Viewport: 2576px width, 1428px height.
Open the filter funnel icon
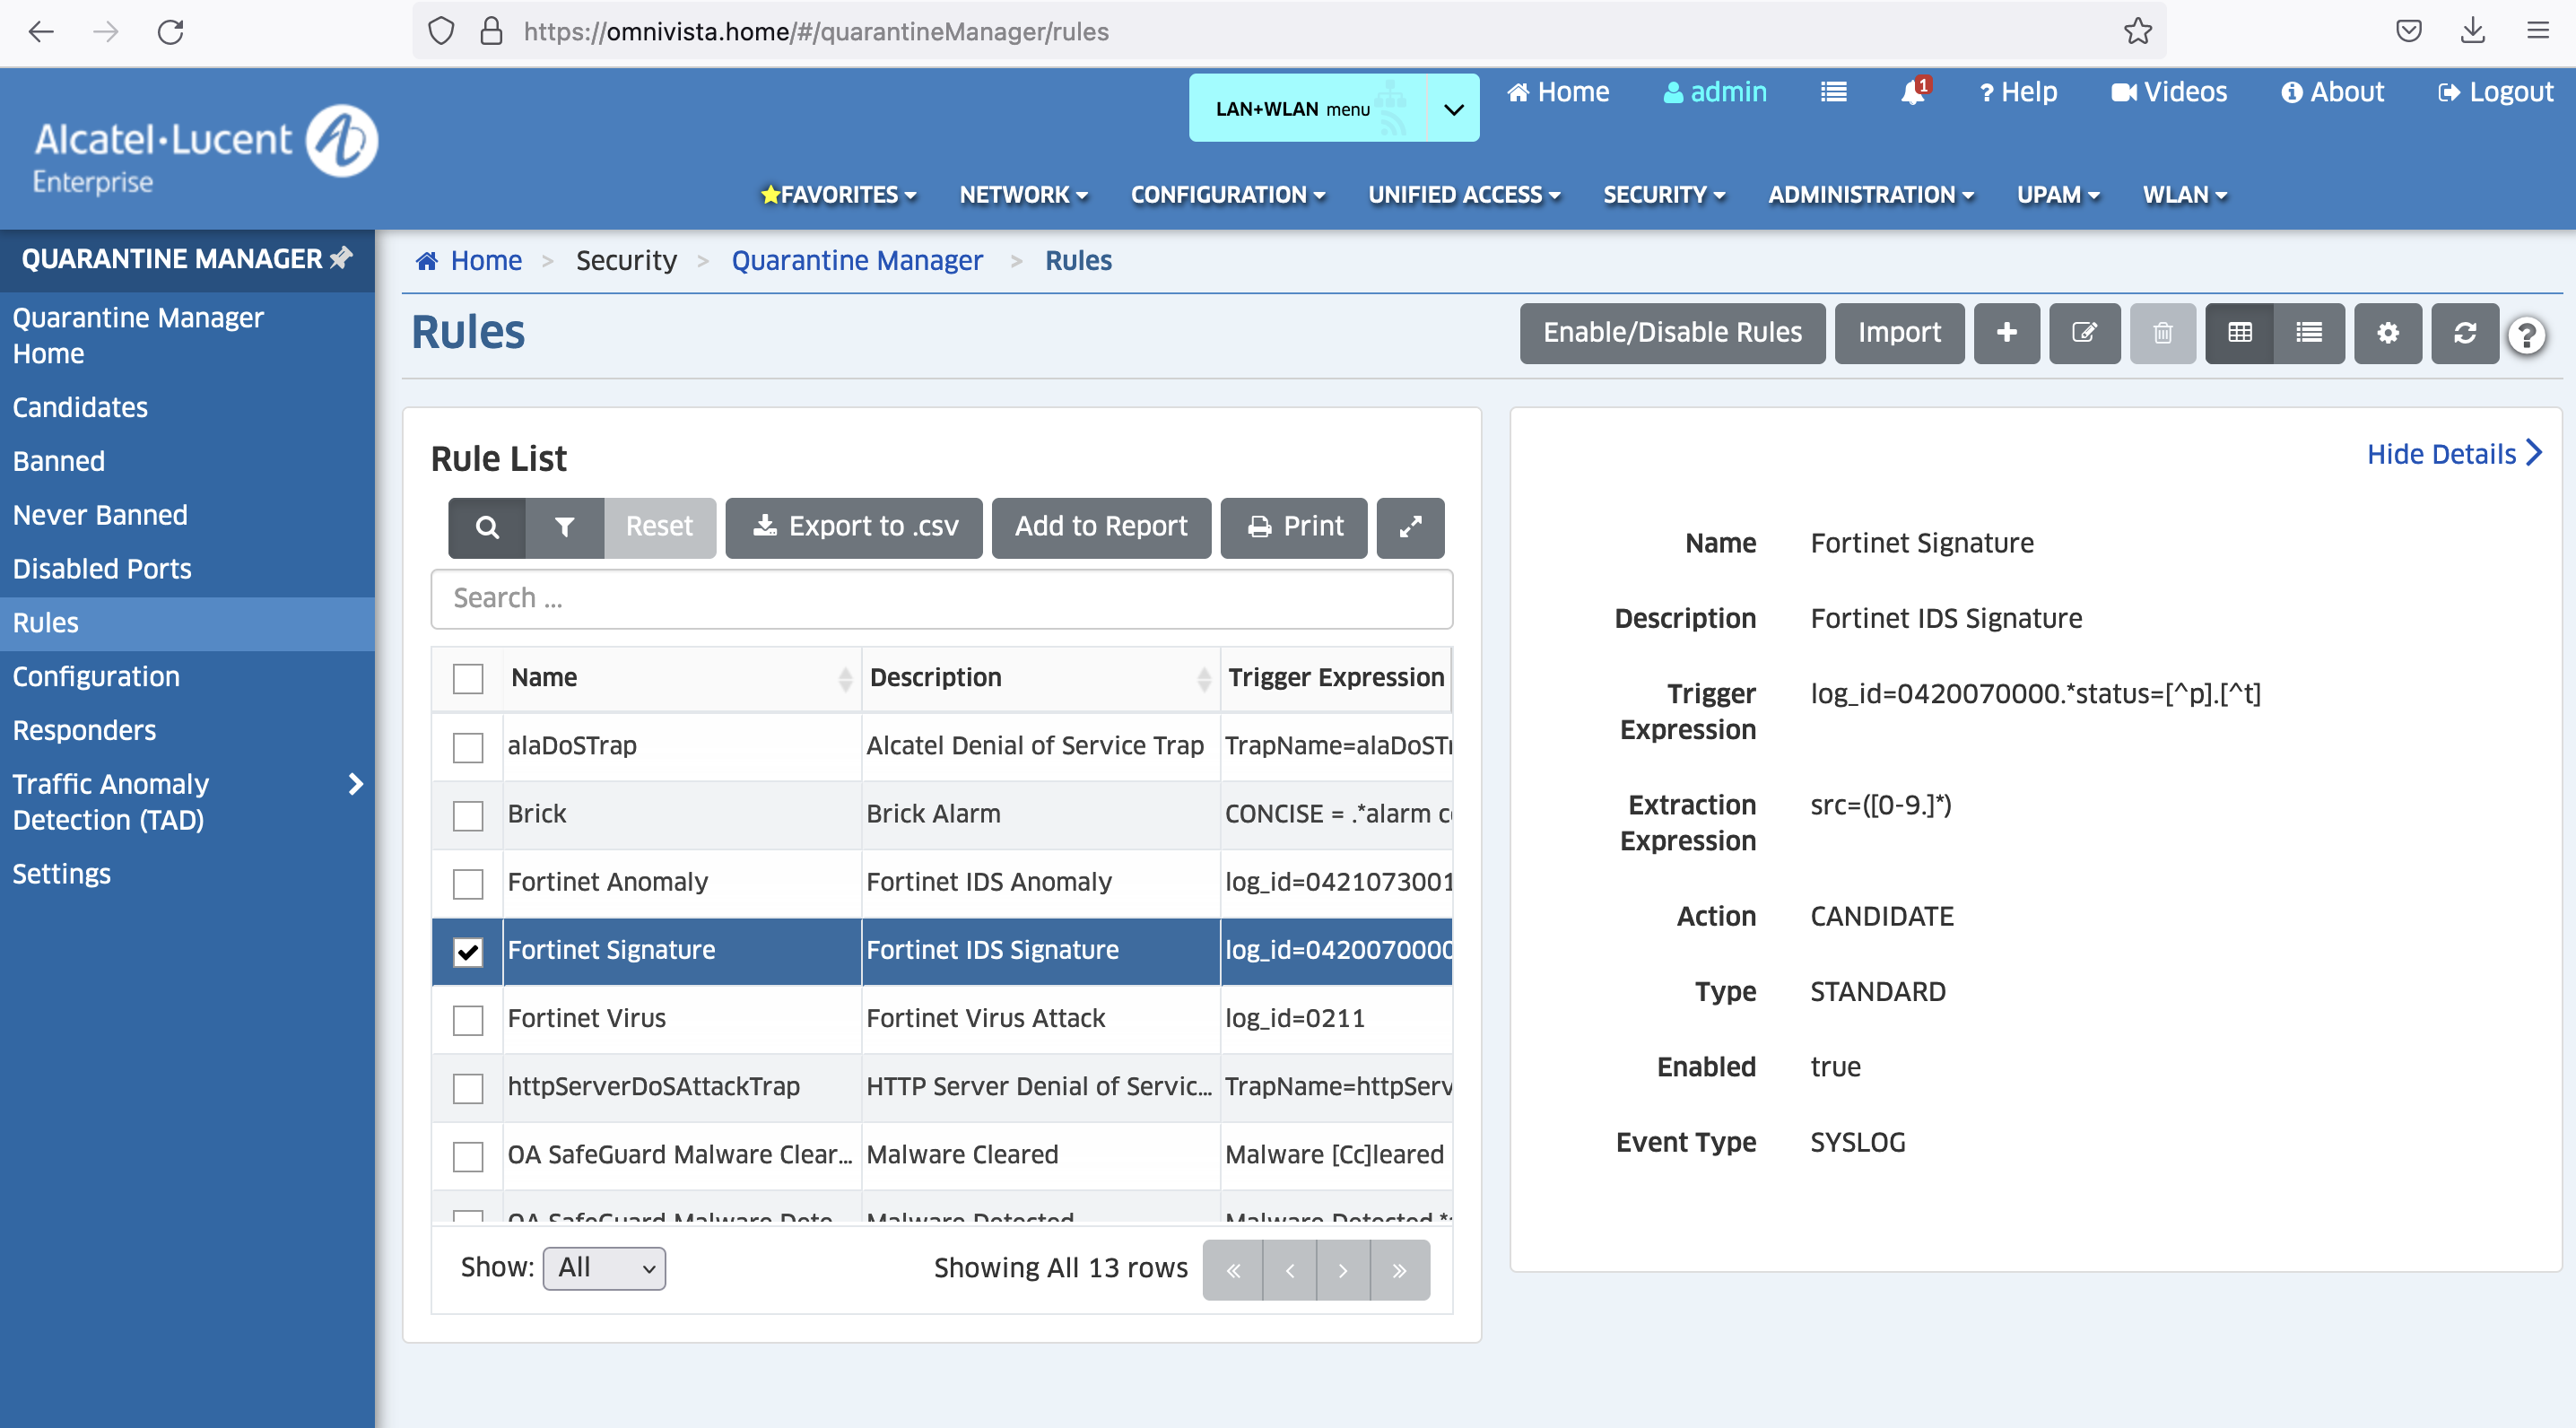(564, 527)
